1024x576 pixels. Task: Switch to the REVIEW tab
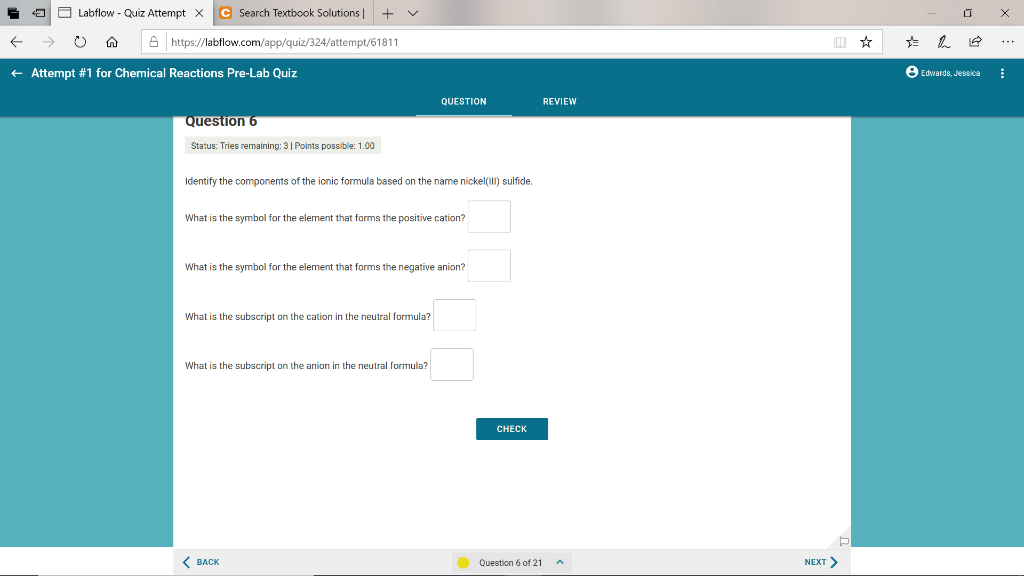click(560, 101)
